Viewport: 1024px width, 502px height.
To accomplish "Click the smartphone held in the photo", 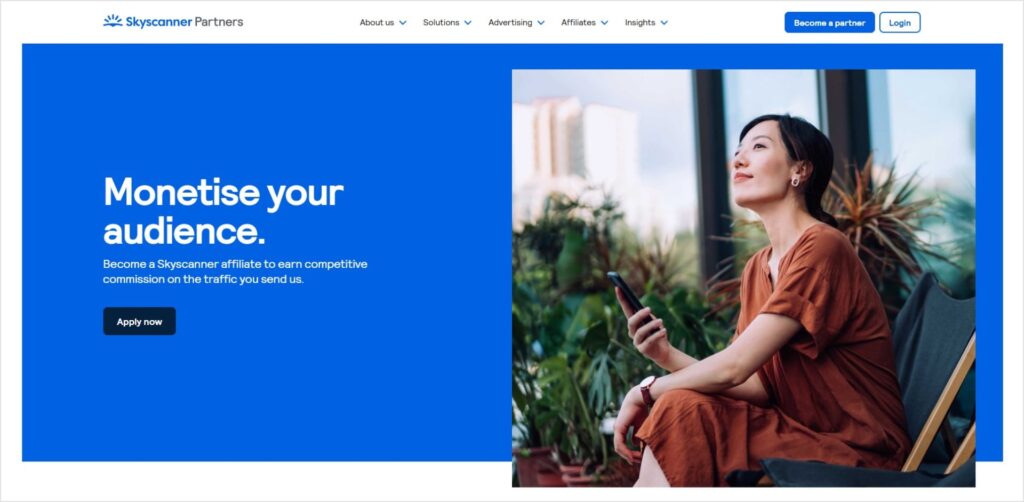I will [x=628, y=295].
